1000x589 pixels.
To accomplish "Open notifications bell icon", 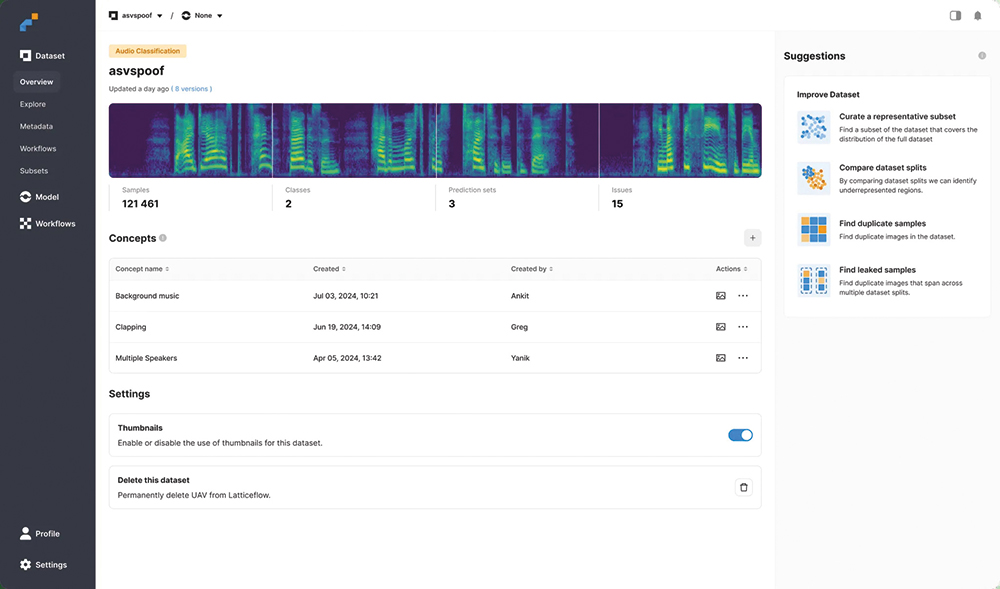I will tap(978, 15).
